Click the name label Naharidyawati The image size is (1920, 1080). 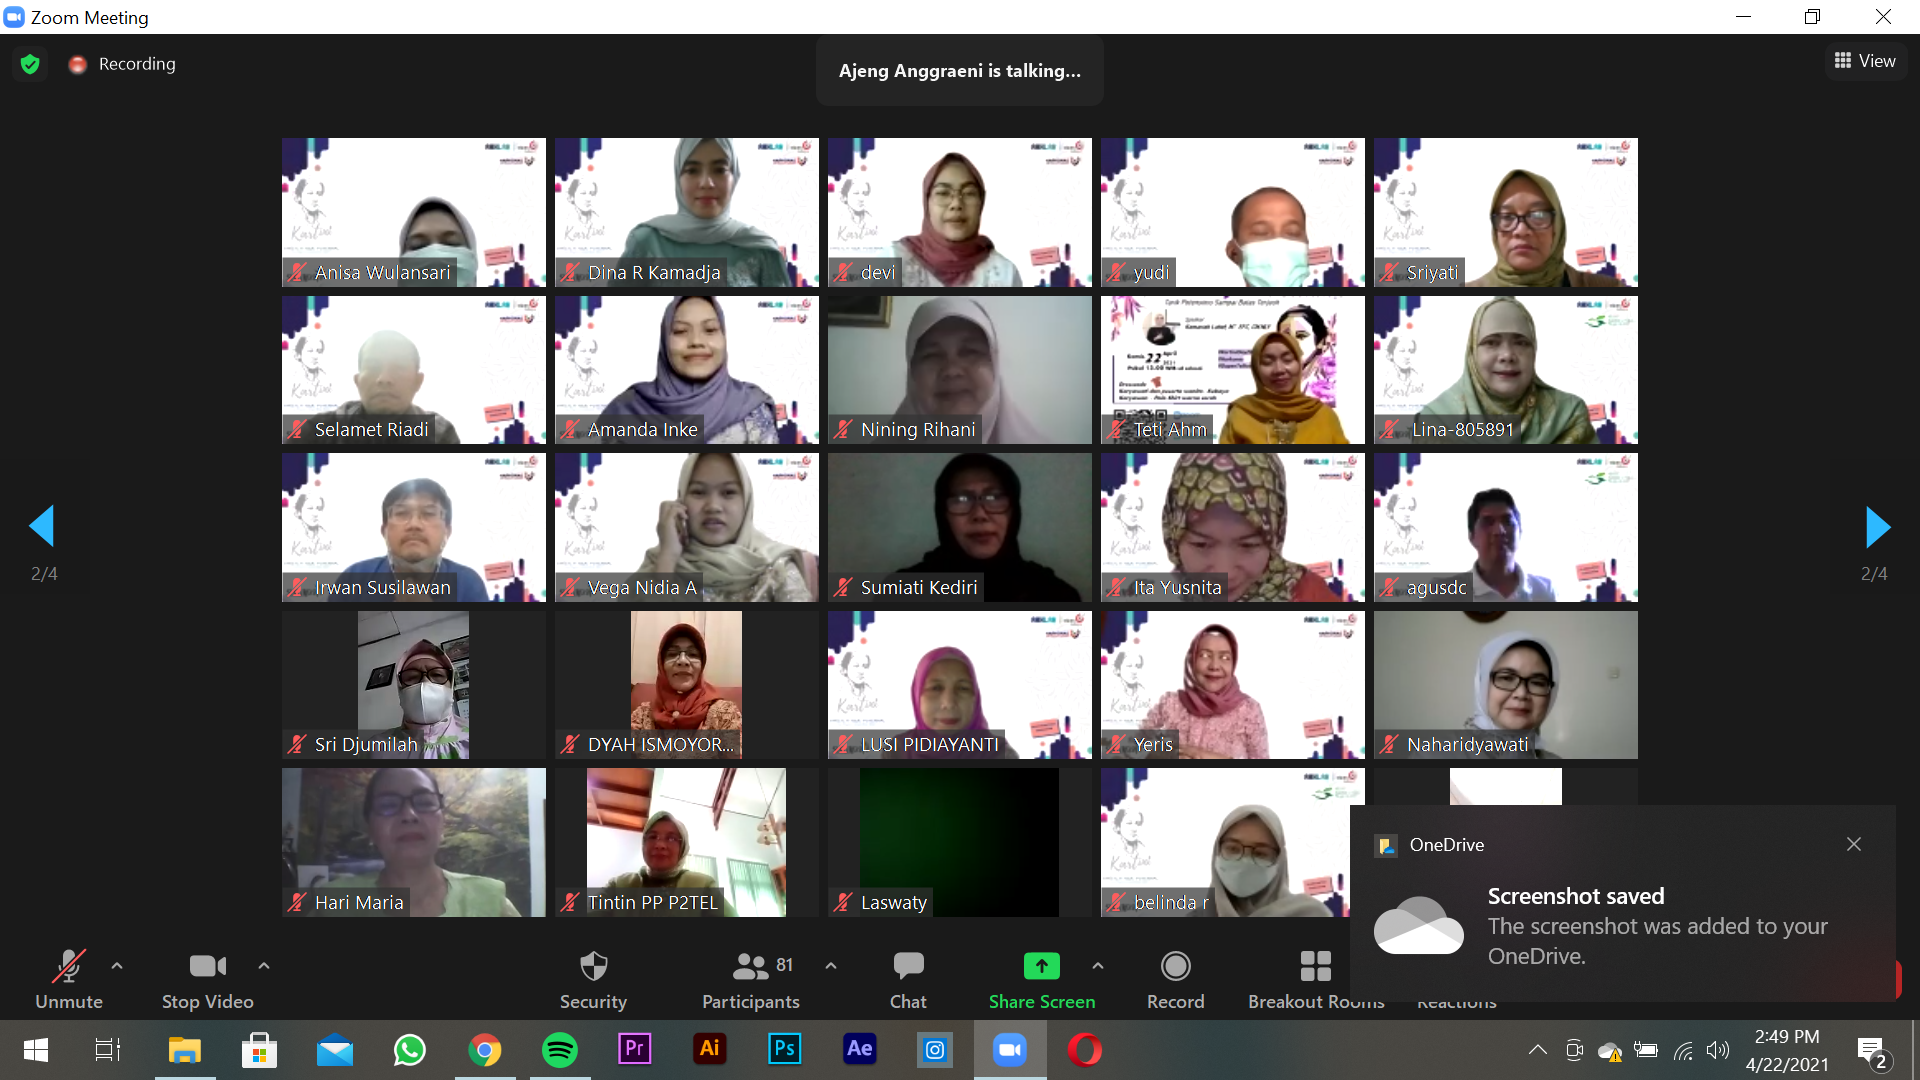1467,745
